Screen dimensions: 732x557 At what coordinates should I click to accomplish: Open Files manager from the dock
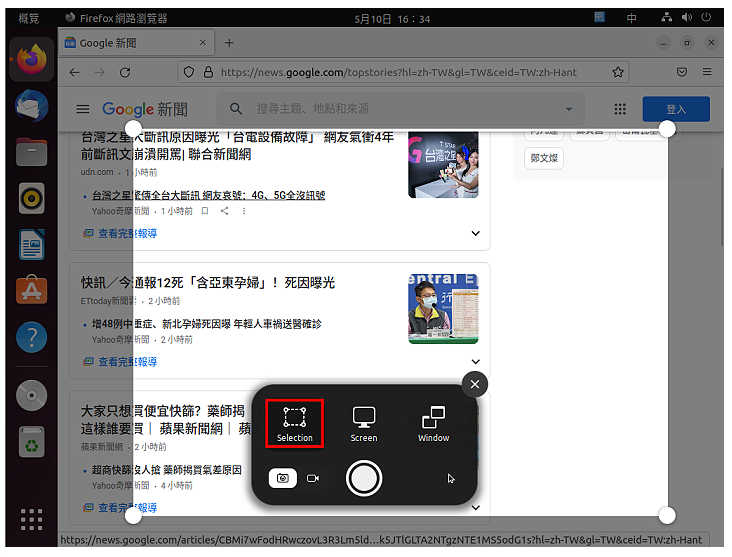(x=32, y=152)
